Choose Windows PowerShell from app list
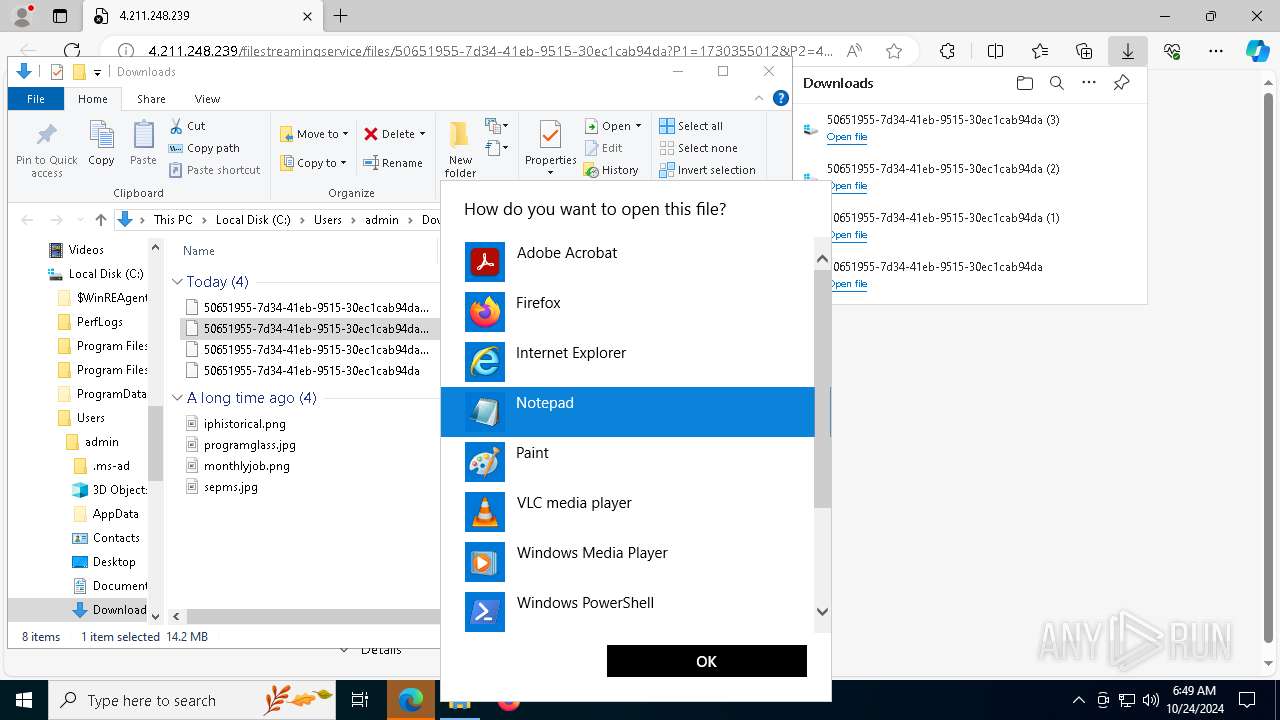 pyautogui.click(x=628, y=610)
